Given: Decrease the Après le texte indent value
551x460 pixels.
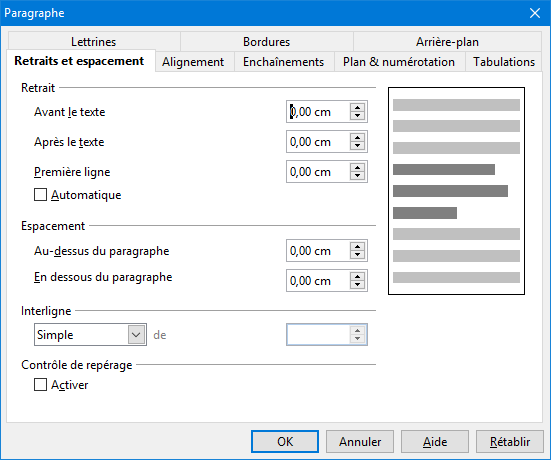Looking at the screenshot, I should pyautogui.click(x=357, y=146).
